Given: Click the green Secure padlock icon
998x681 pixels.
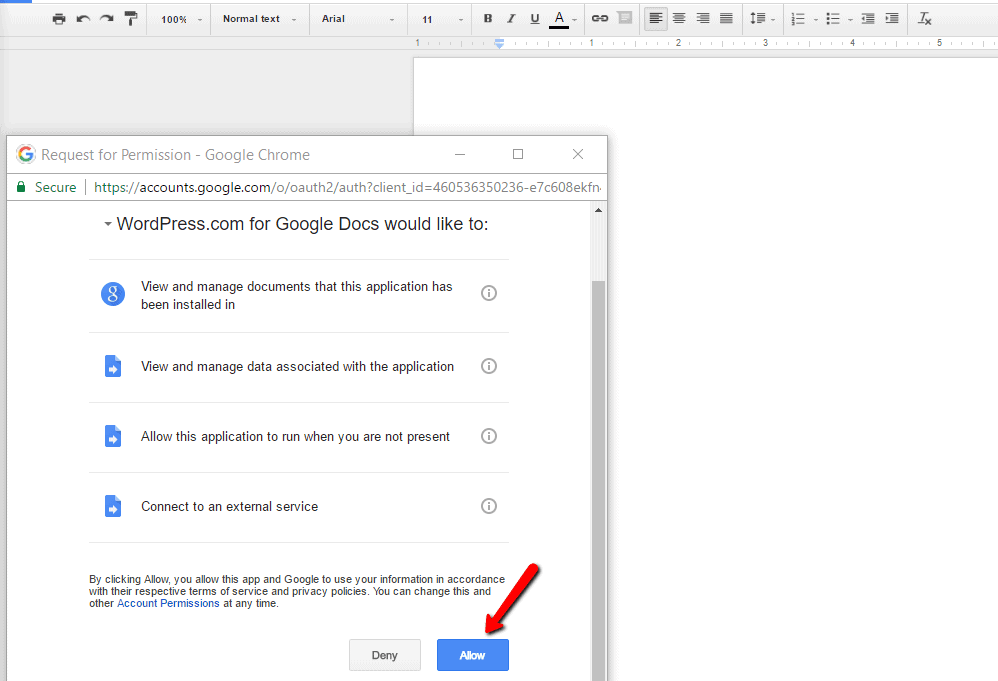Looking at the screenshot, I should coord(21,187).
